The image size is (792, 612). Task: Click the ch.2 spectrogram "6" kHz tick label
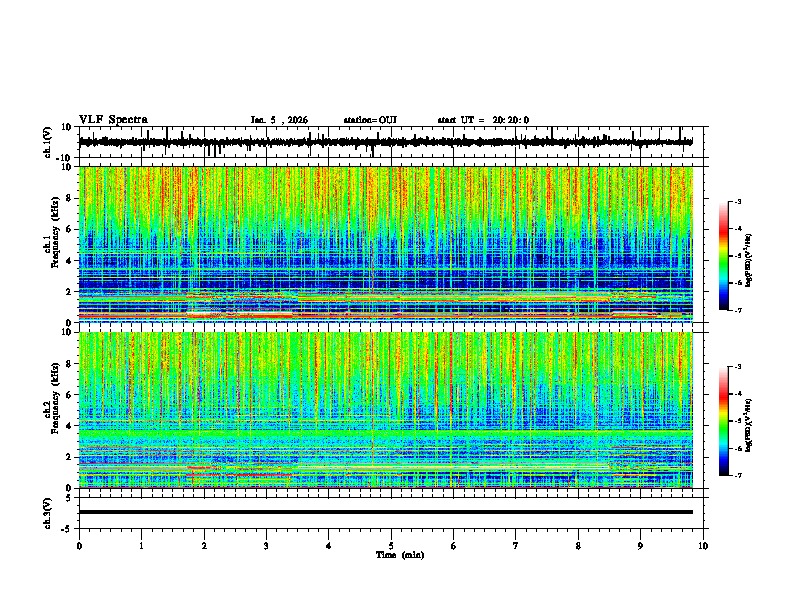[x=70, y=395]
